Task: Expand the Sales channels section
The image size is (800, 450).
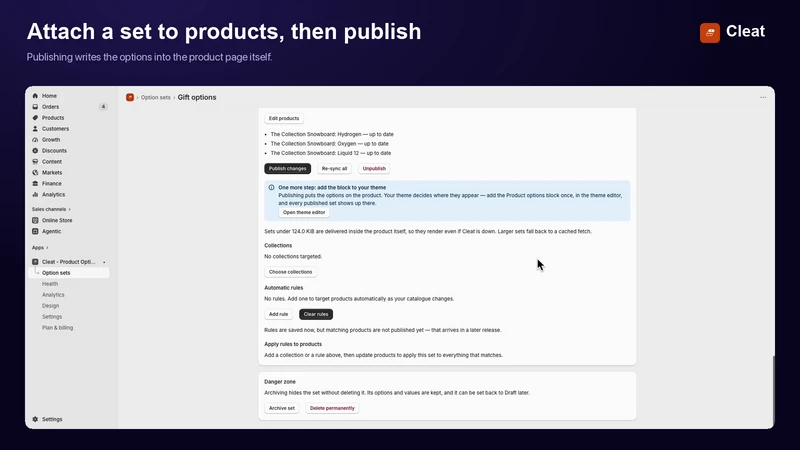Action: tap(51, 209)
